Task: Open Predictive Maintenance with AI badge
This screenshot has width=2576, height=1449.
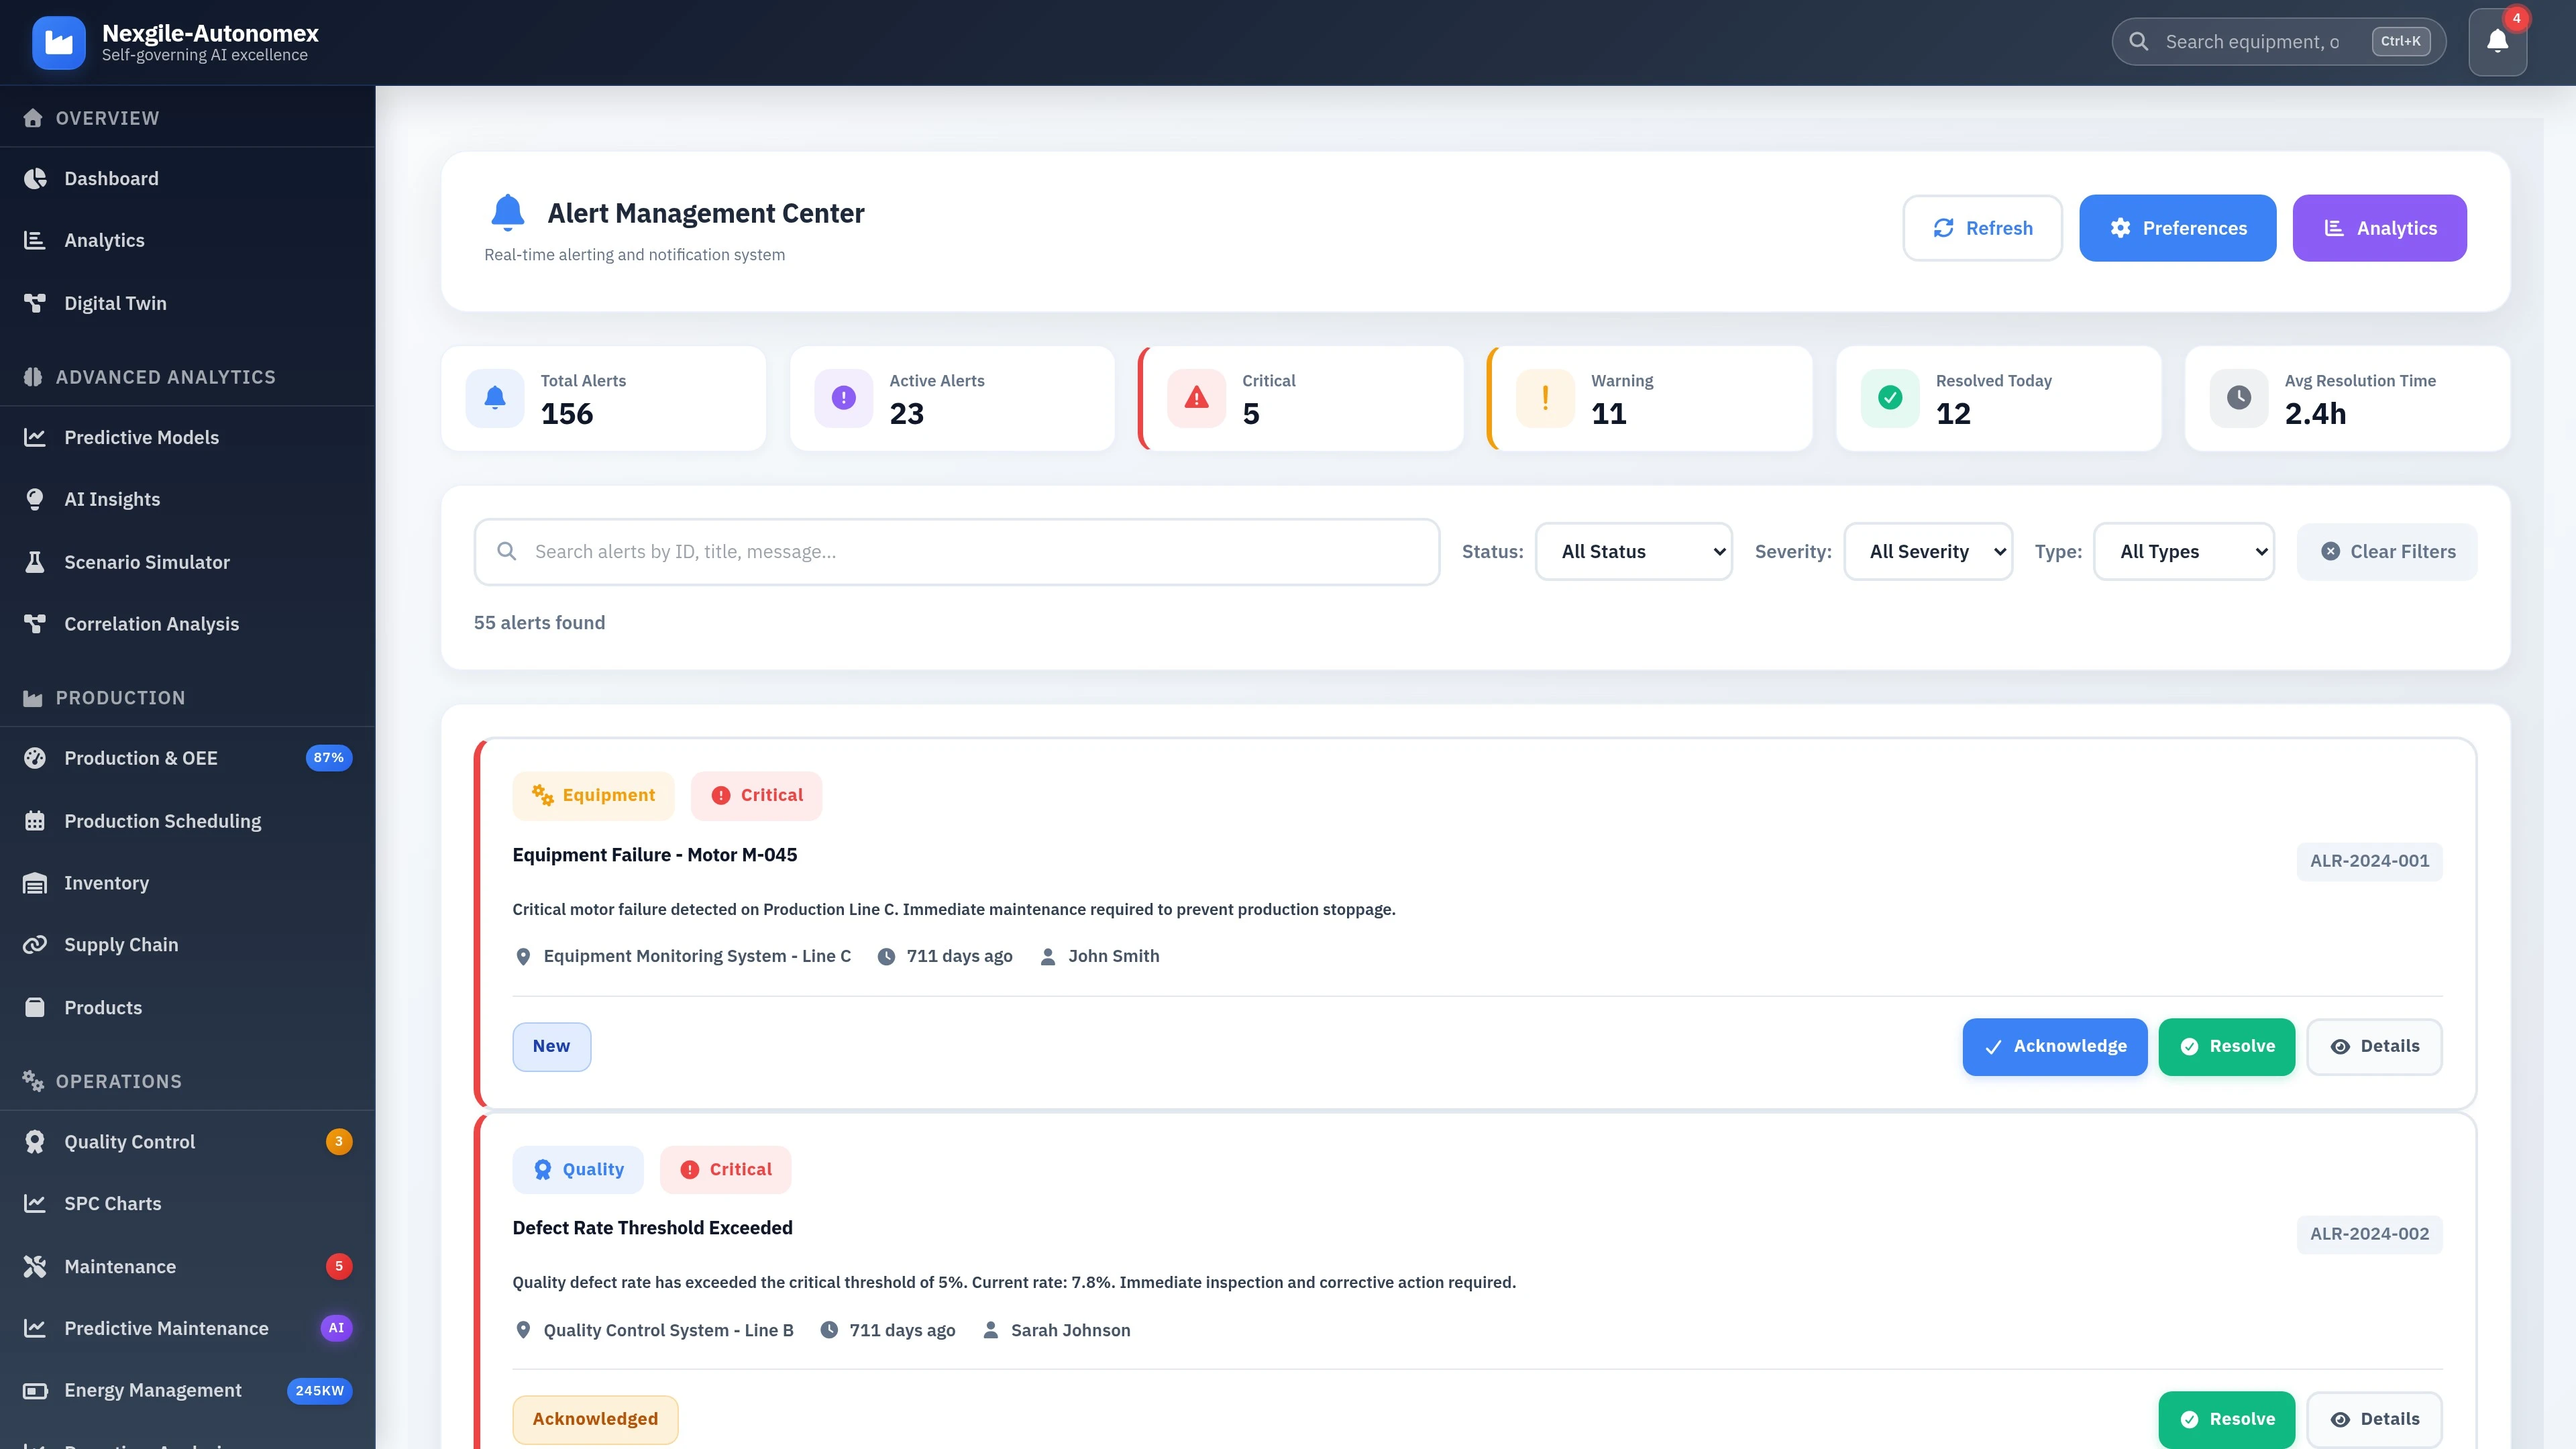Action: (166, 1328)
